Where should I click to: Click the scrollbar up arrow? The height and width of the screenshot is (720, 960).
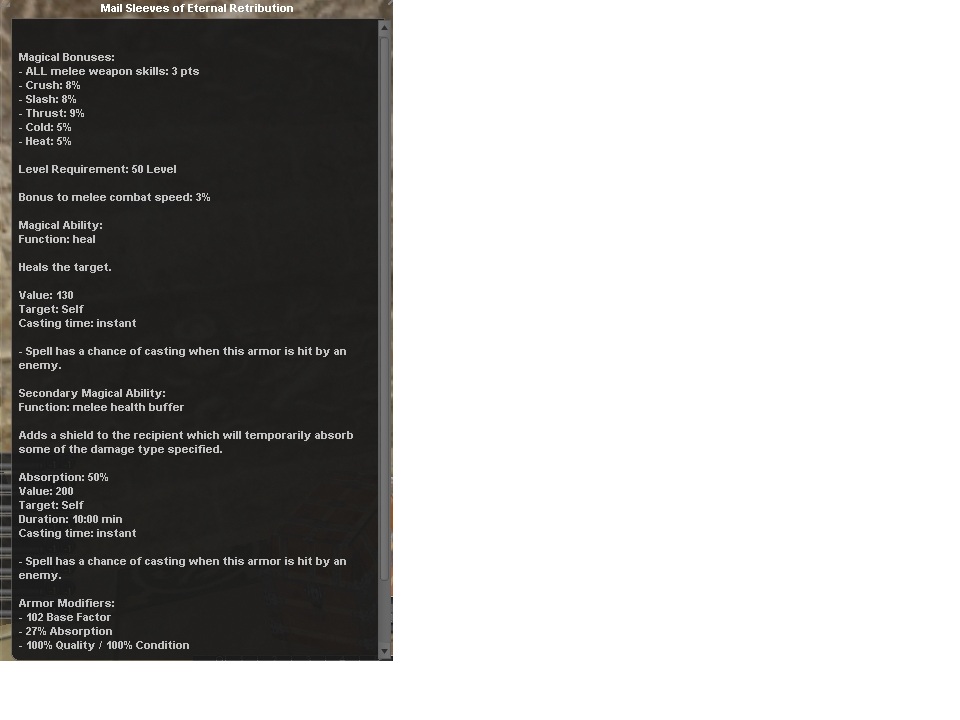click(x=384, y=28)
